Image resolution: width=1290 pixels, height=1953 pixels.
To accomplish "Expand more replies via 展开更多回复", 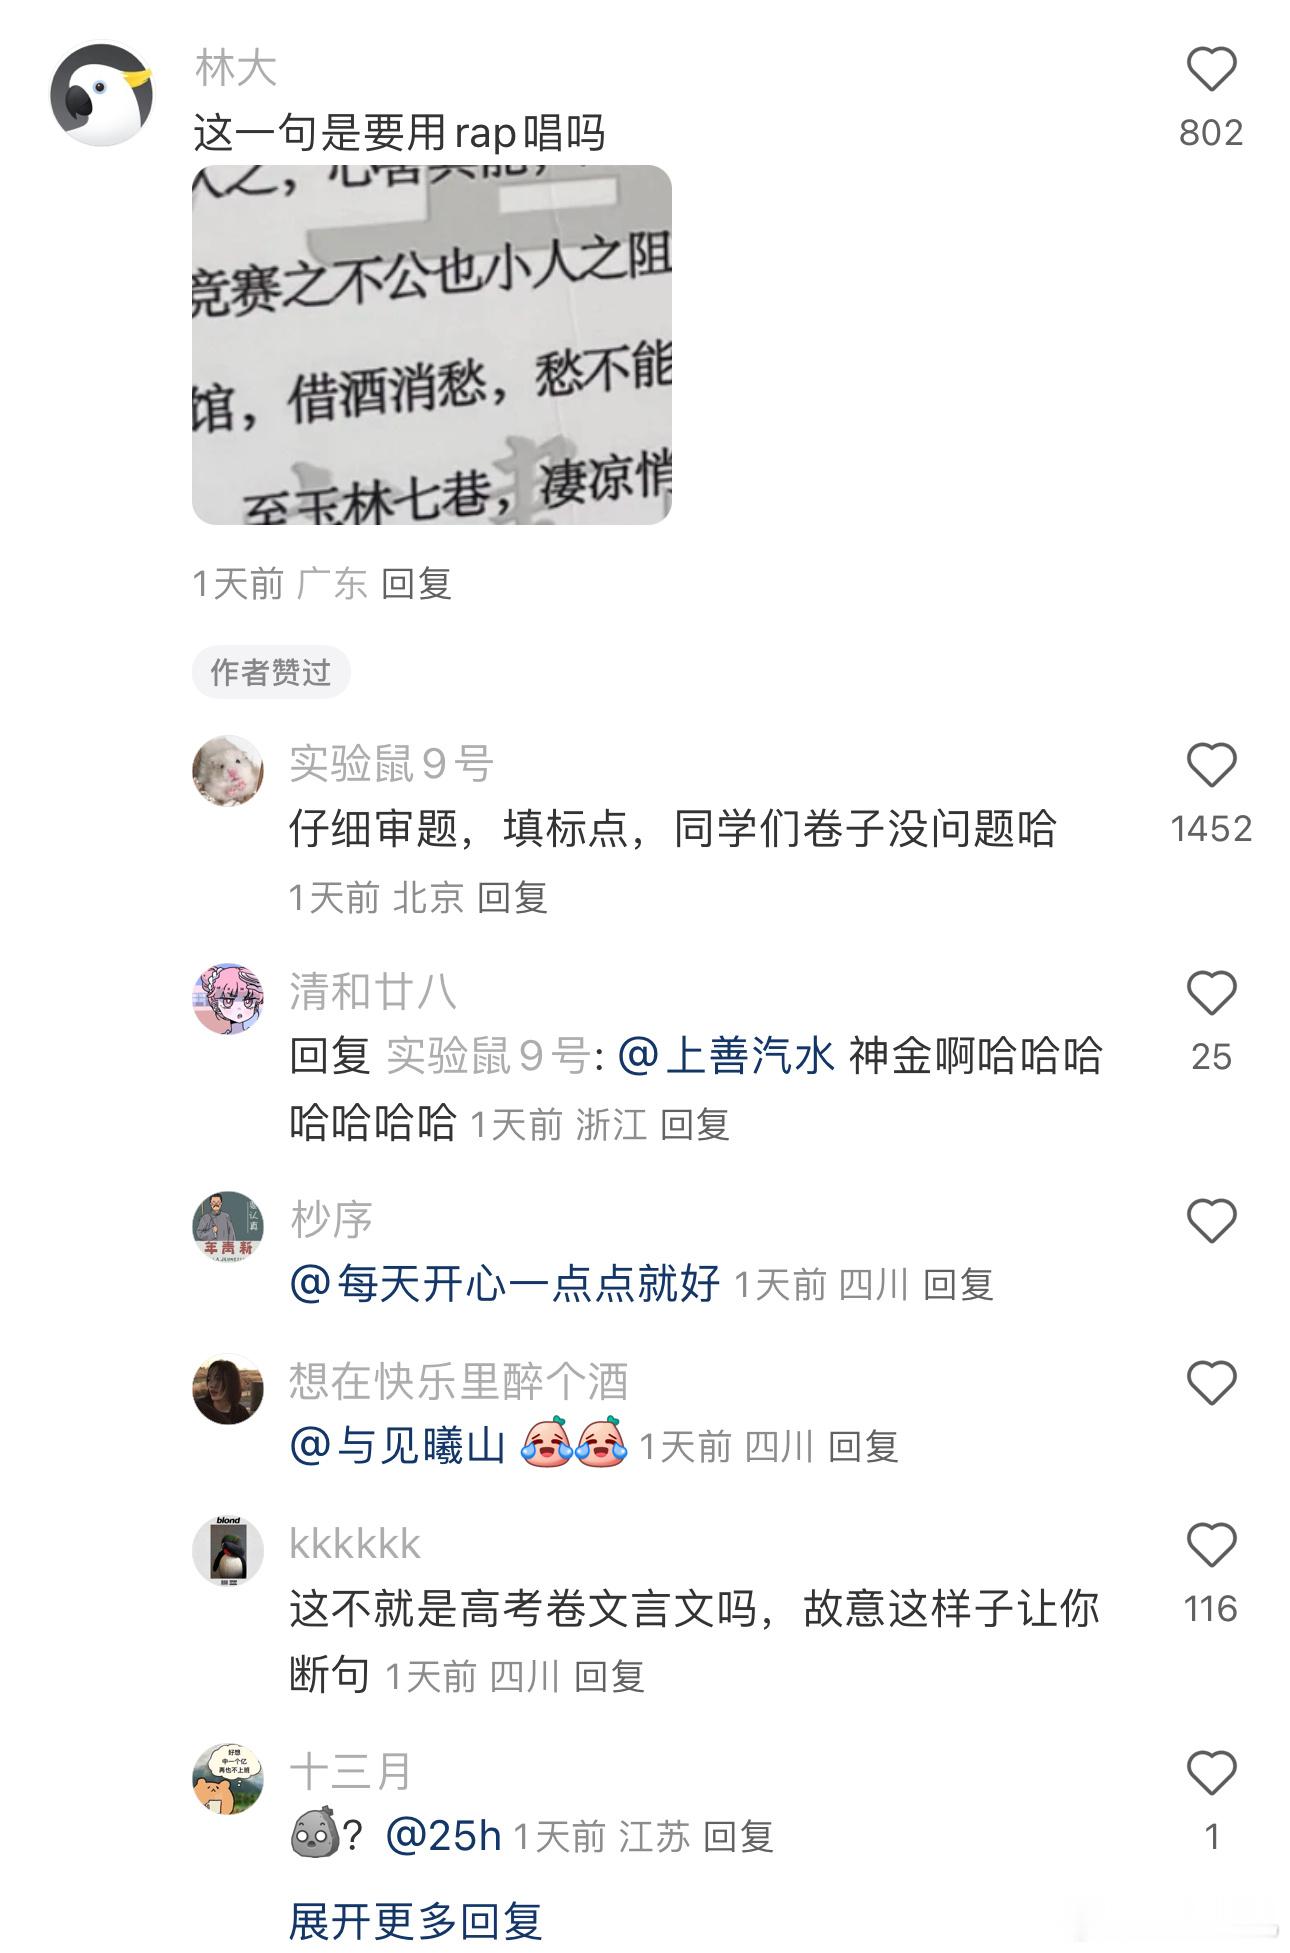I will 415,1920.
